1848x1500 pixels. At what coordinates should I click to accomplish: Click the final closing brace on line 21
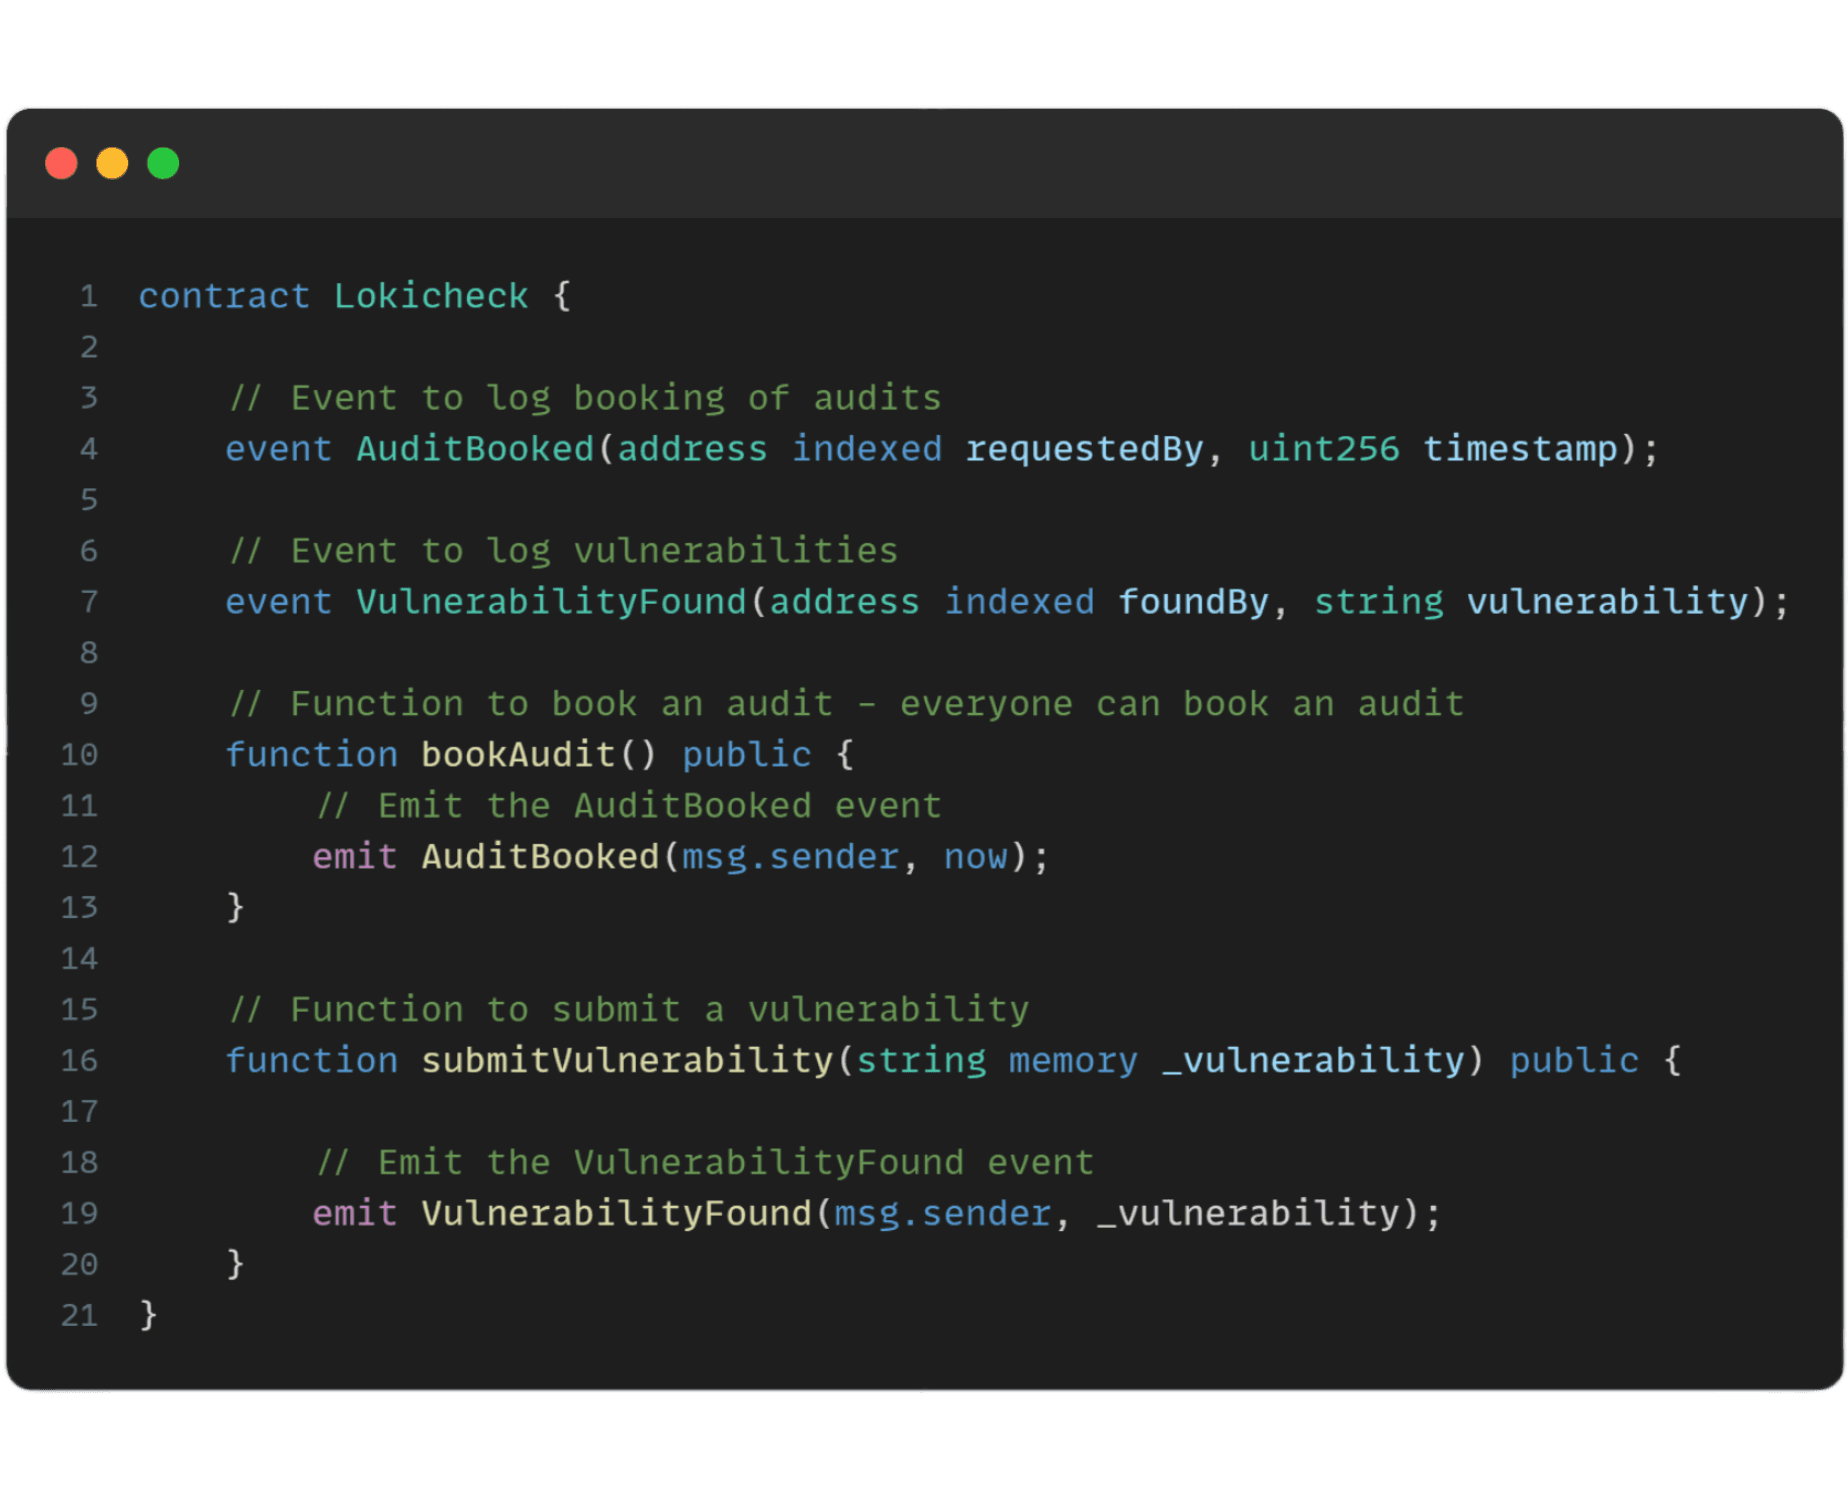coord(149,1315)
